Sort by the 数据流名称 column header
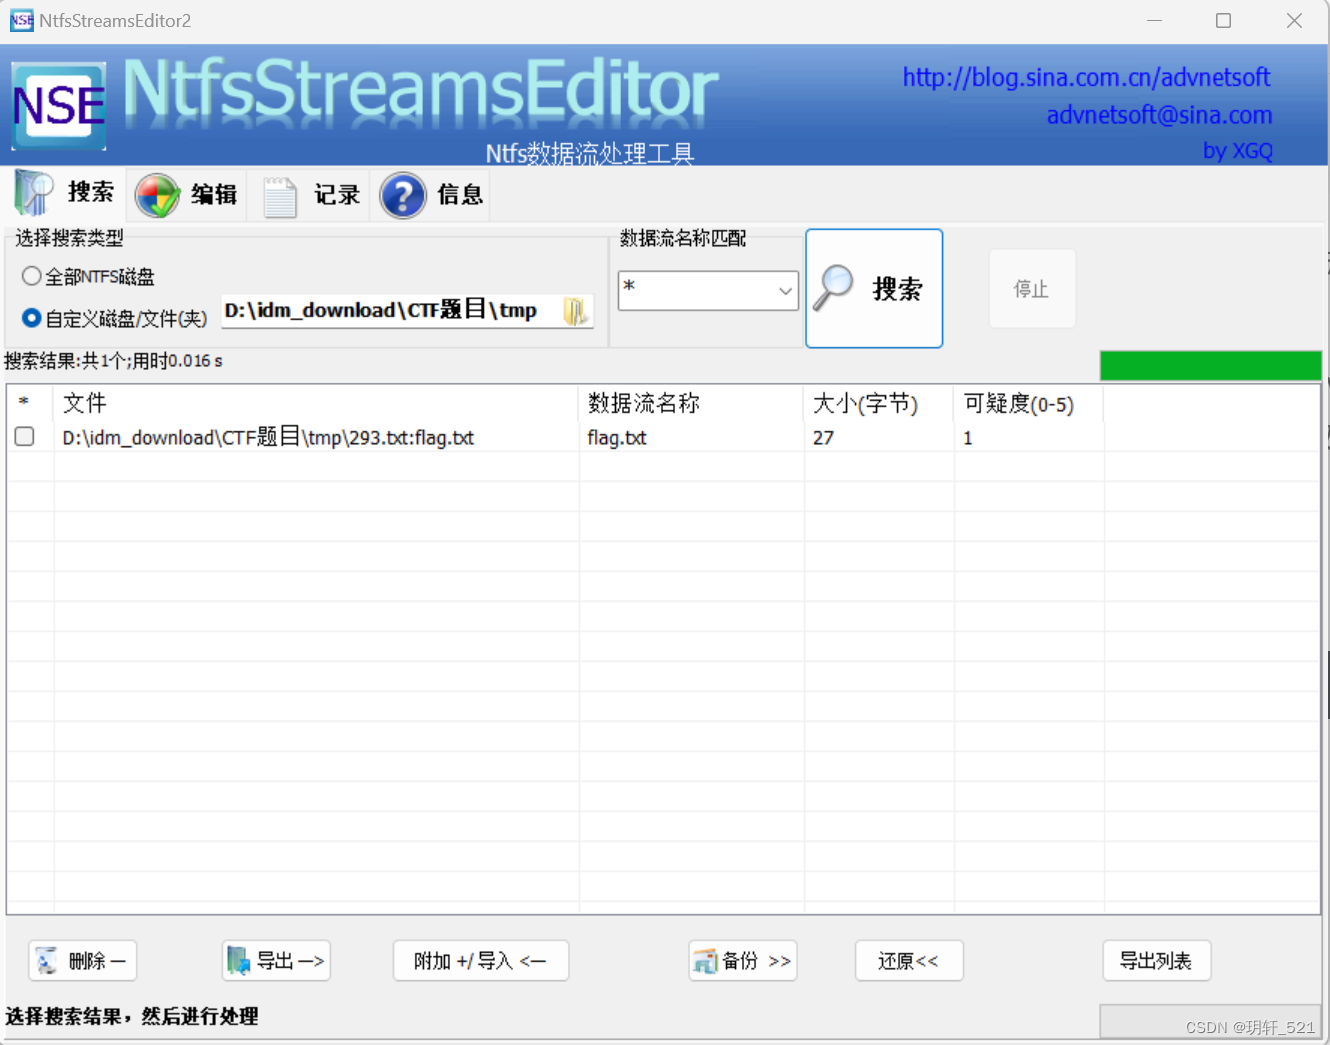 pos(691,403)
